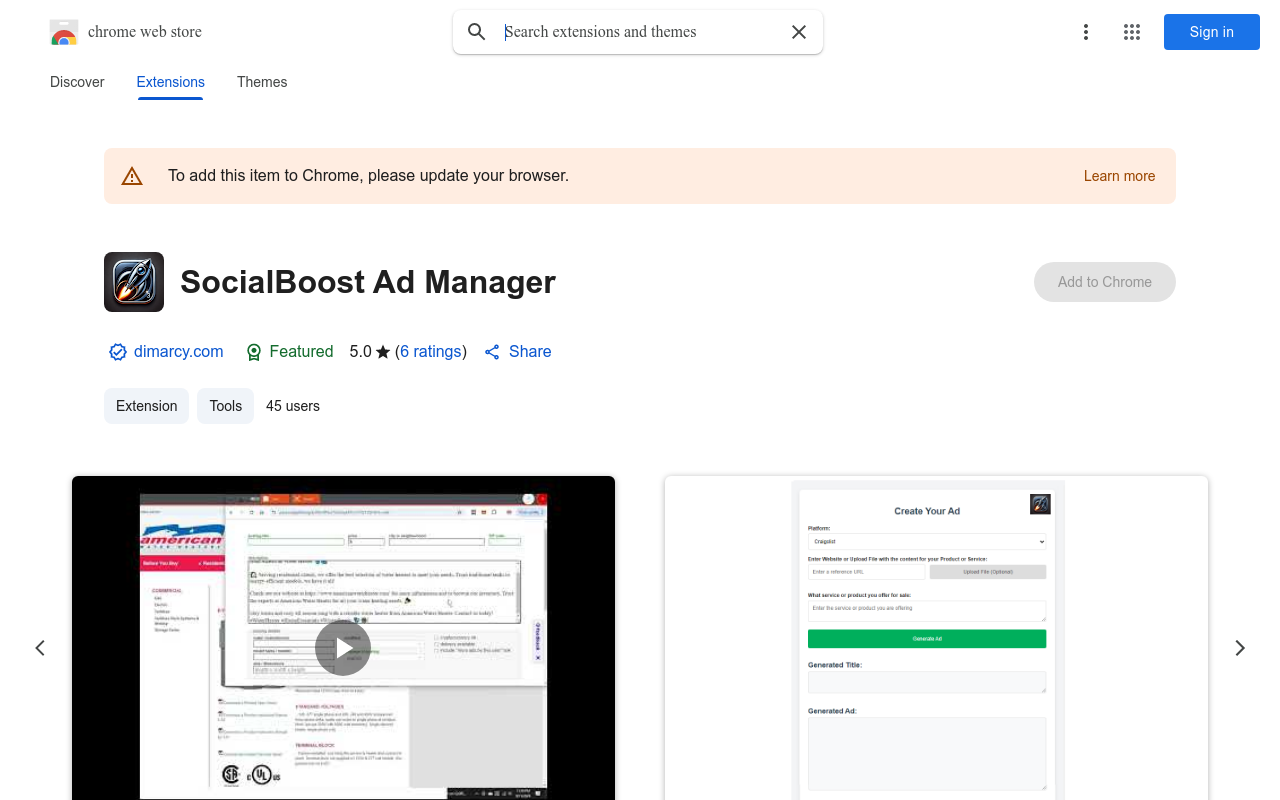Click the warning triangle icon in banner
This screenshot has width=1280, height=800.
[132, 176]
